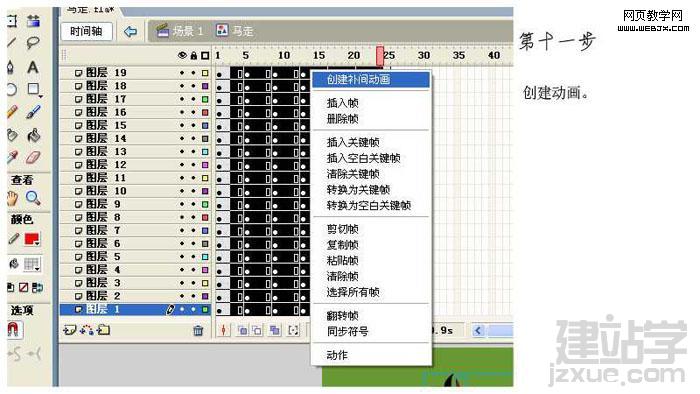Click 图层 17 yellow-green outline color swatch
This screenshot has width=700, height=394.
click(205, 99)
